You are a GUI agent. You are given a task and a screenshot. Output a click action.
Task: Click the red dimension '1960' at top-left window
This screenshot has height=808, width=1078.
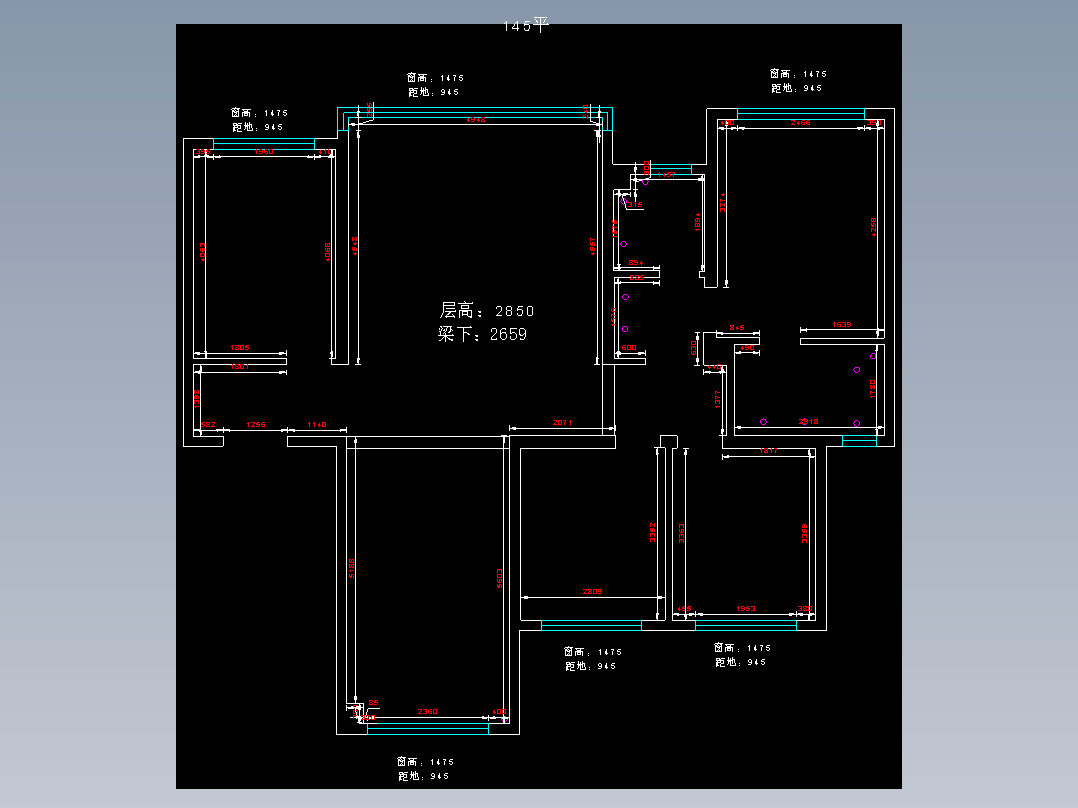pos(264,151)
